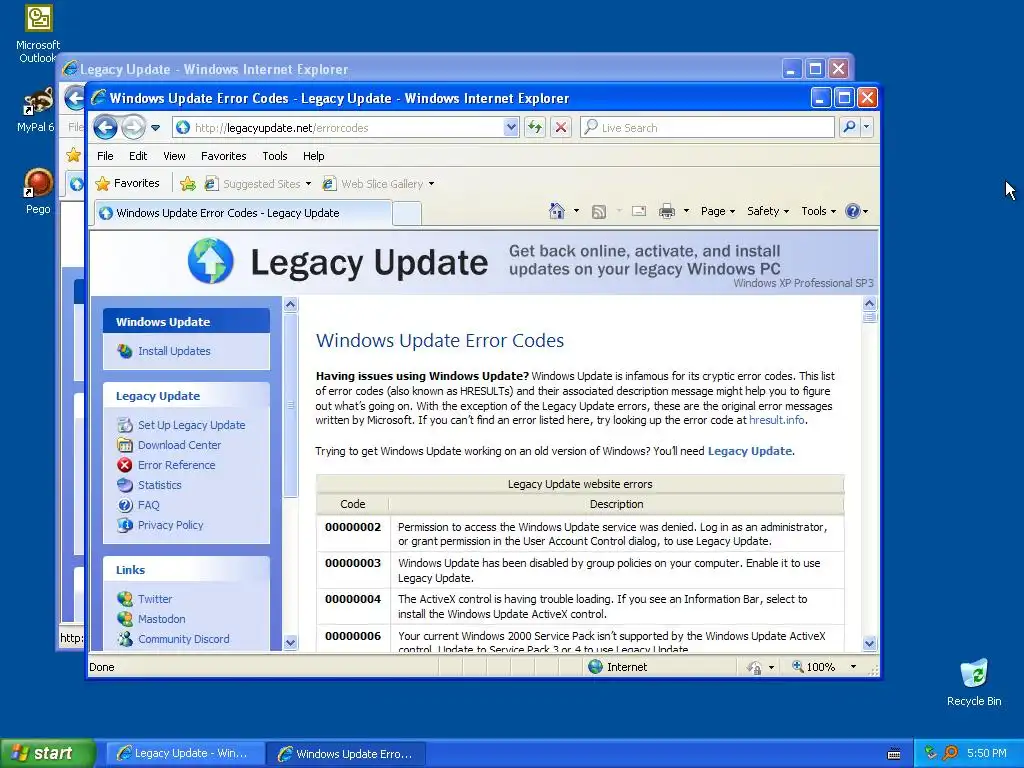
Task: Click main page scrollbar up arrow
Action: 869,303
